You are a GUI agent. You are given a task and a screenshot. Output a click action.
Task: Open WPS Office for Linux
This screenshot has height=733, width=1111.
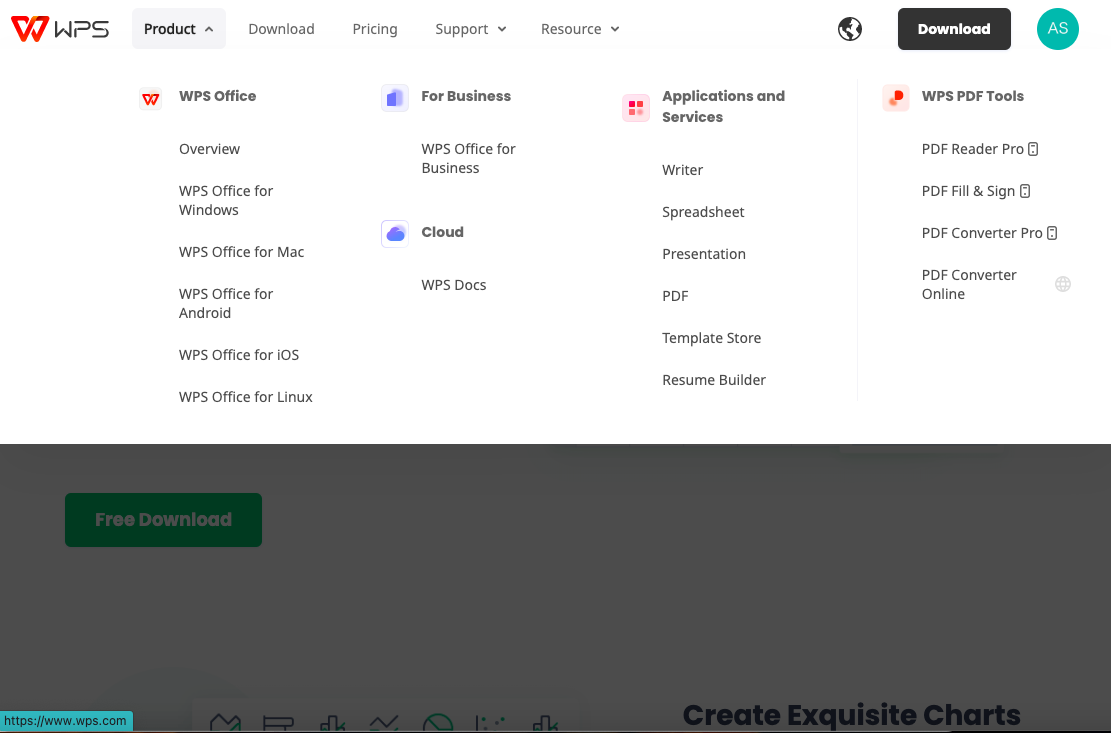246,397
